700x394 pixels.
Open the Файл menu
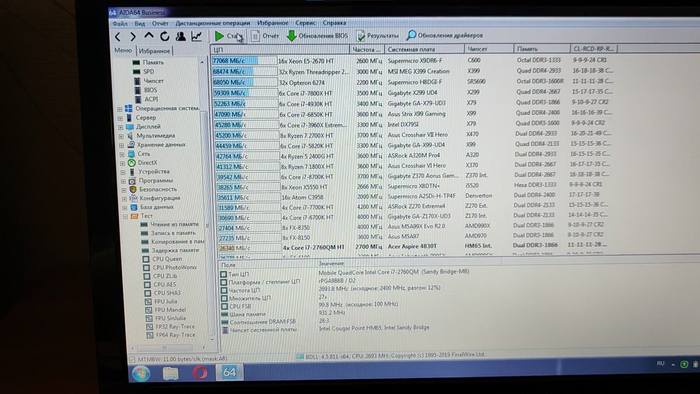coord(120,24)
